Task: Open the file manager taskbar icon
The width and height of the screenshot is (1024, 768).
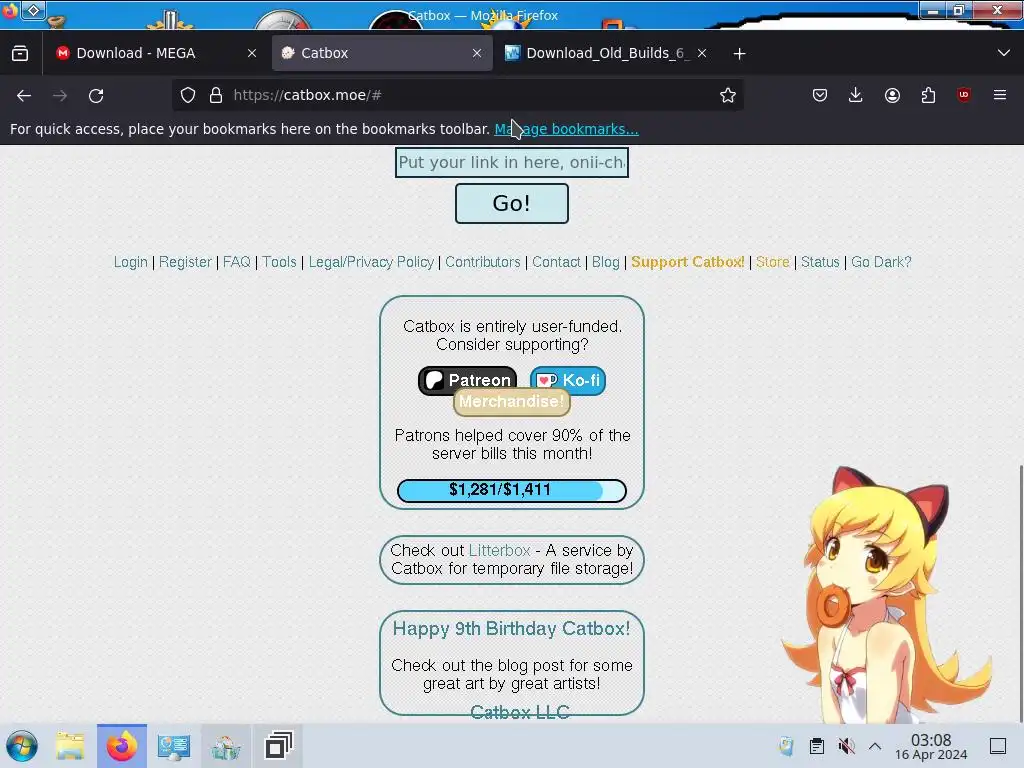Action: coord(70,746)
